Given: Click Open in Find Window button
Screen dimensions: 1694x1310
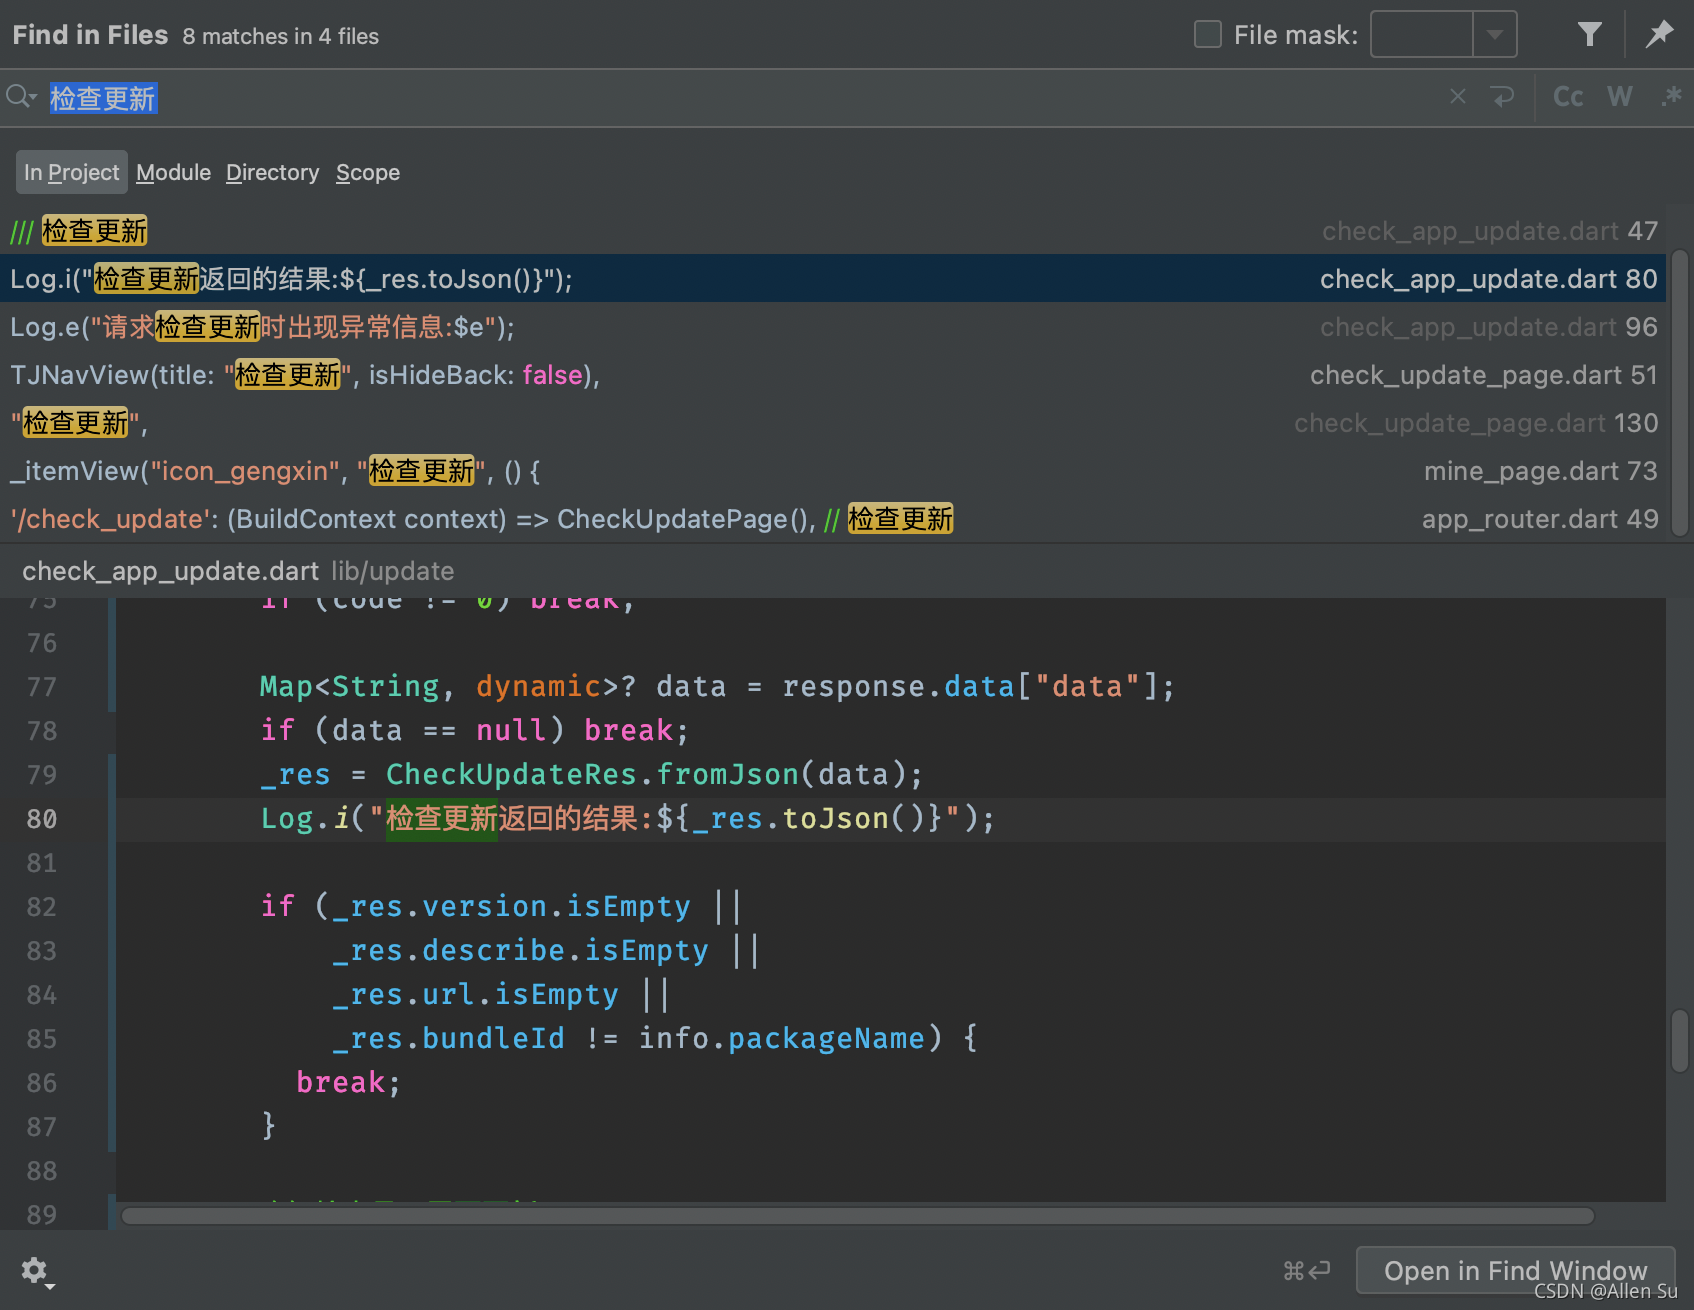Looking at the screenshot, I should point(1515,1271).
